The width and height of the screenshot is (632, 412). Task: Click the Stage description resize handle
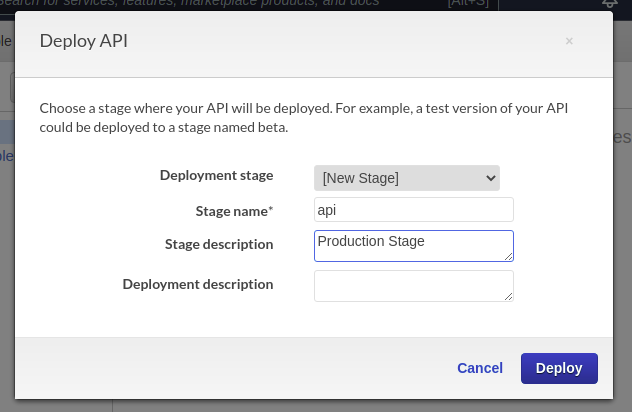point(508,256)
